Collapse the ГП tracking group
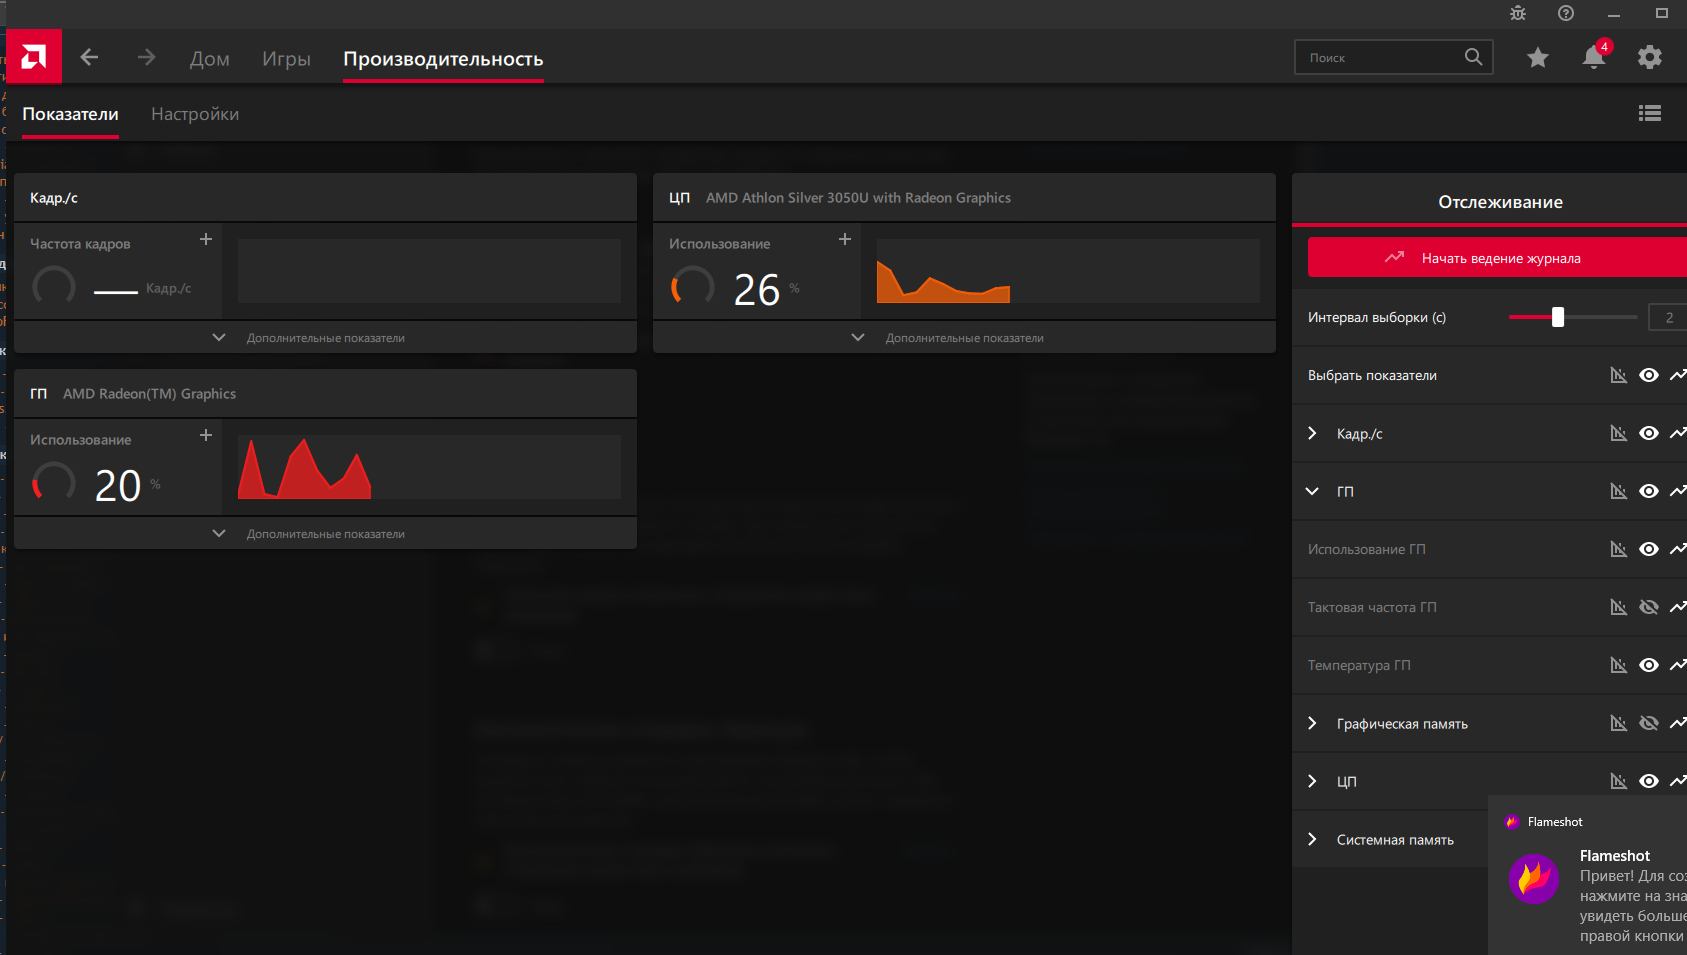The height and width of the screenshot is (955, 1687). click(1312, 491)
